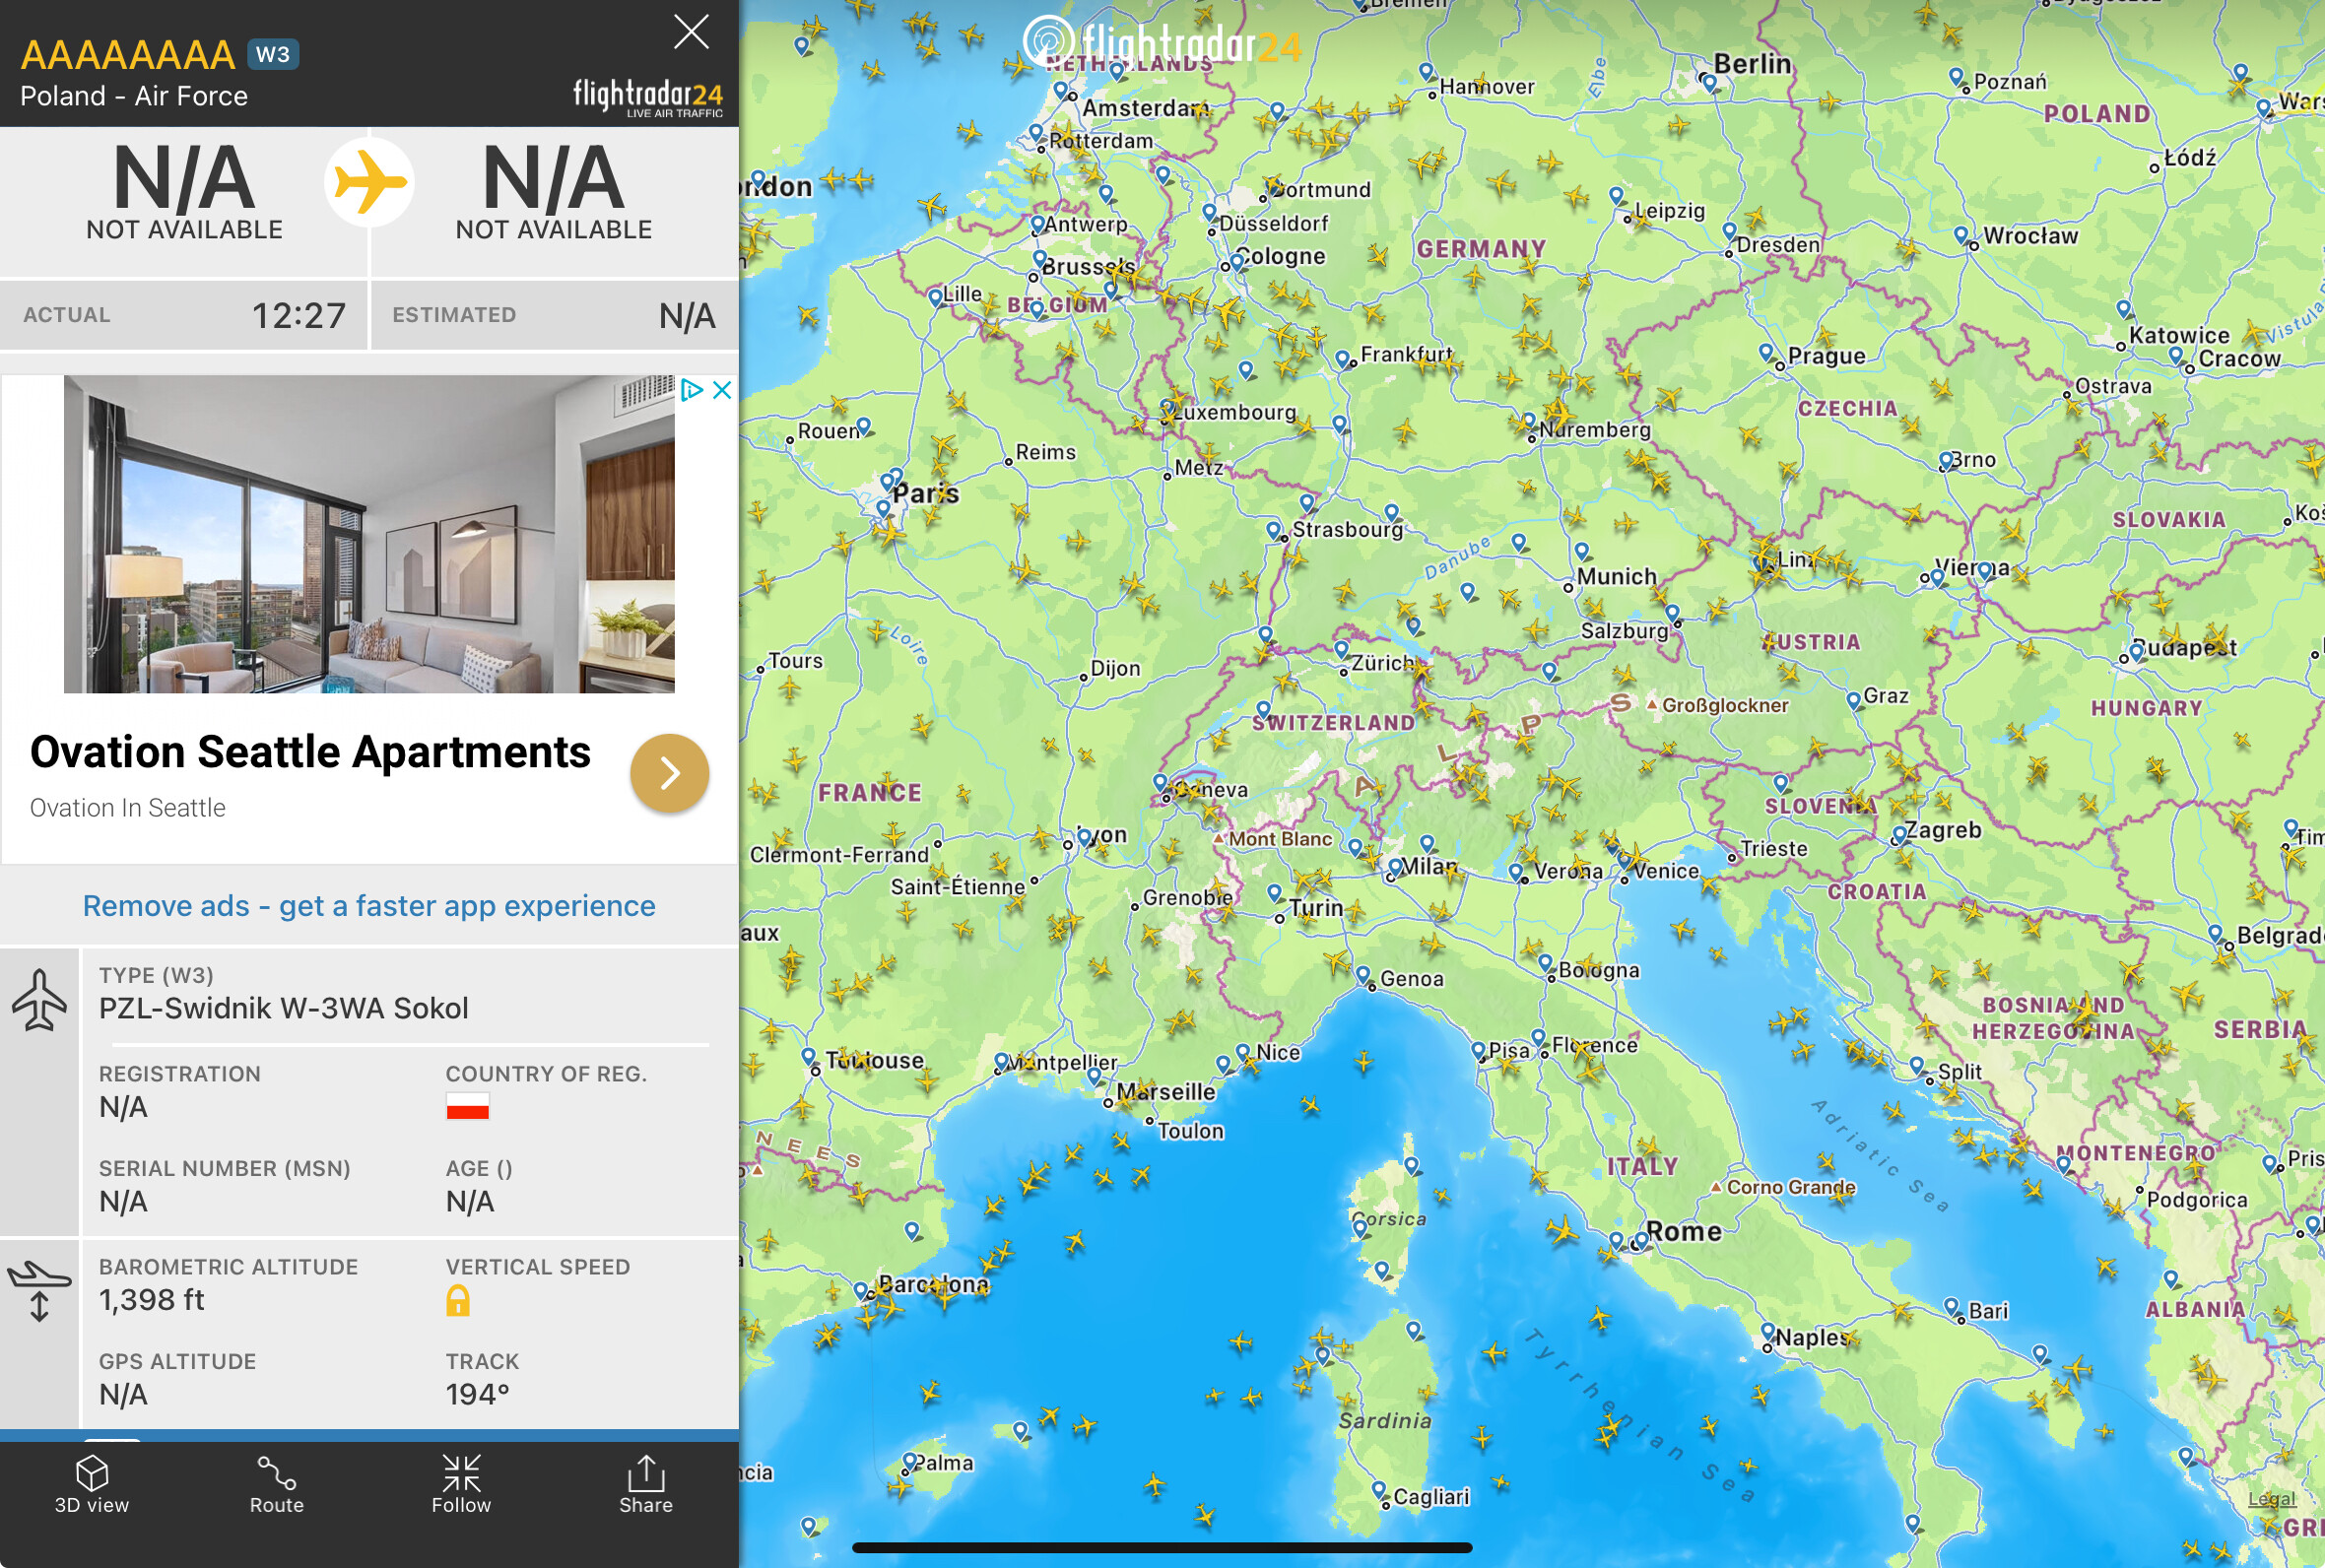This screenshot has height=1568, width=2325.
Task: Close the flight details panel
Action: pyautogui.click(x=691, y=32)
